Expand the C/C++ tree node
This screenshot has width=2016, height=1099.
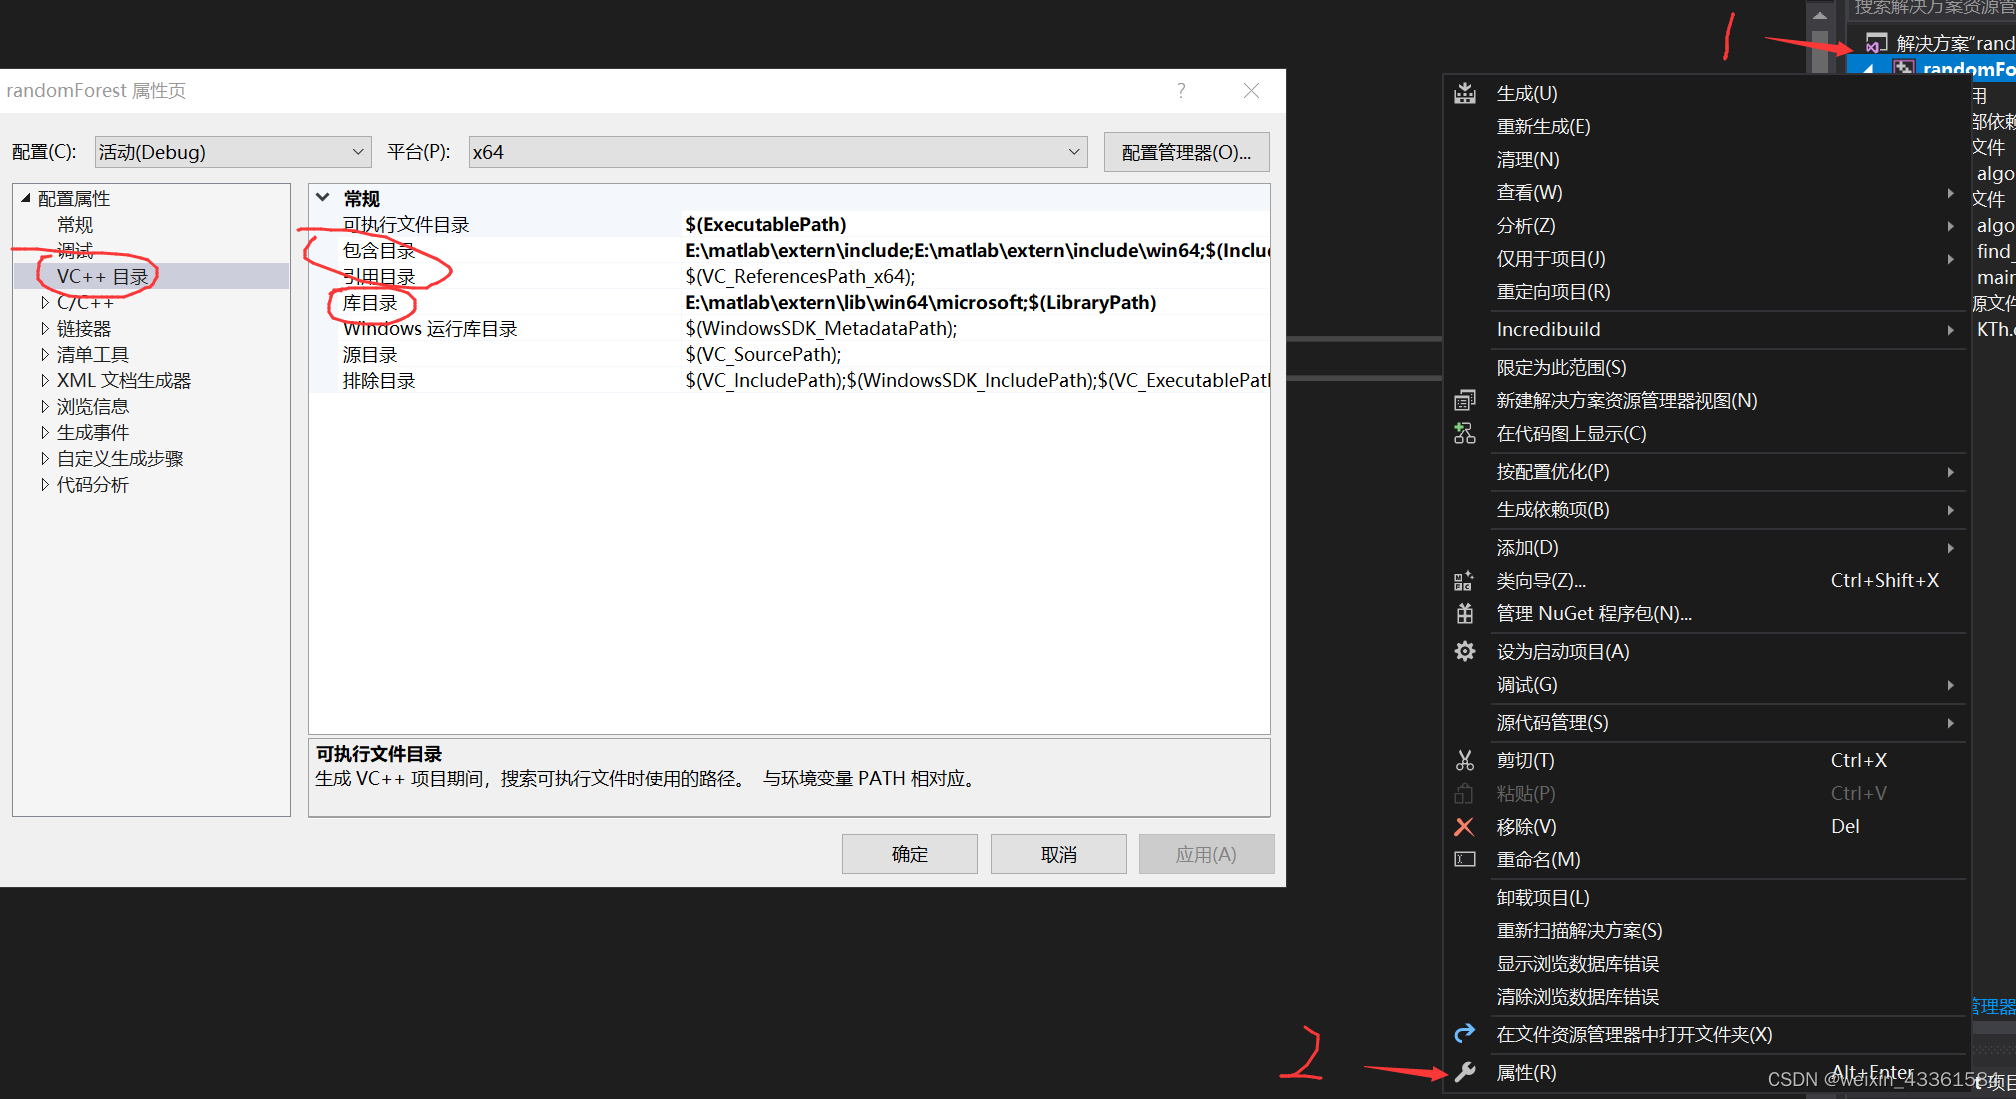pos(45,302)
